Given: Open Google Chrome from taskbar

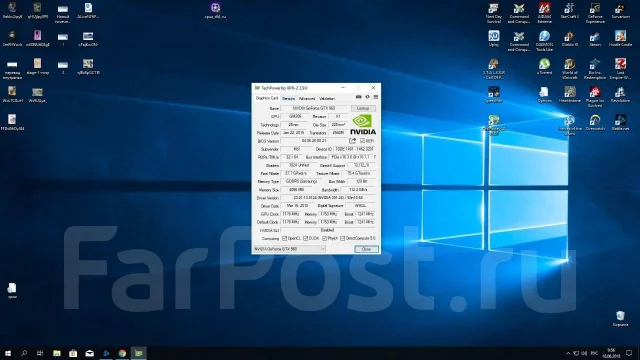Looking at the screenshot, I should click(x=122, y=353).
